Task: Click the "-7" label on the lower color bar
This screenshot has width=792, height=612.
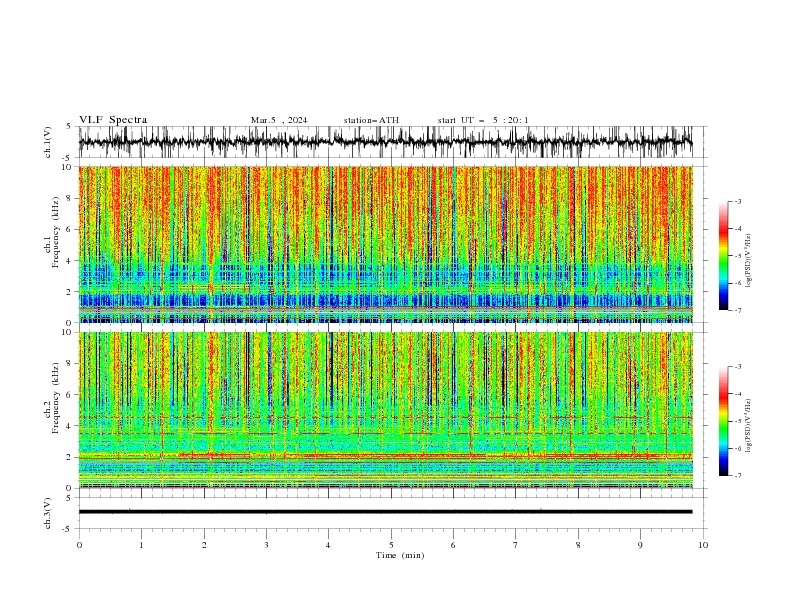Action: [x=737, y=475]
